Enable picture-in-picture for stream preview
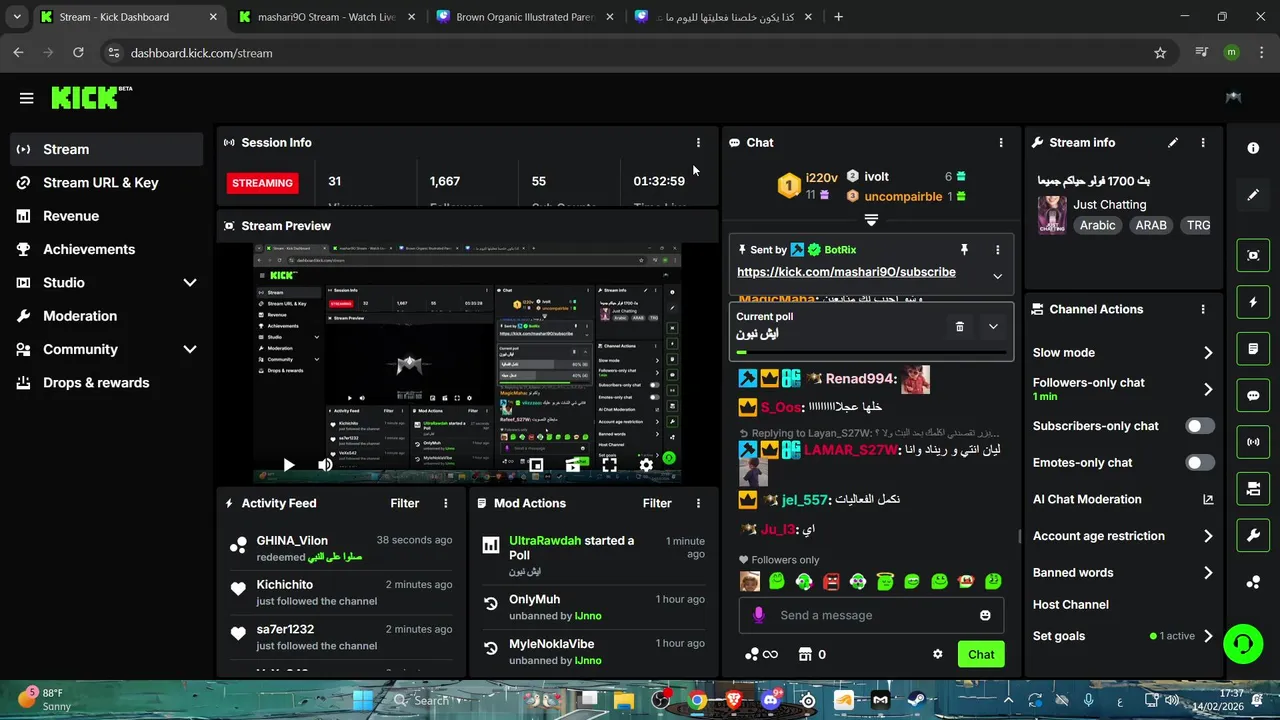The width and height of the screenshot is (1280, 720). (x=536, y=465)
